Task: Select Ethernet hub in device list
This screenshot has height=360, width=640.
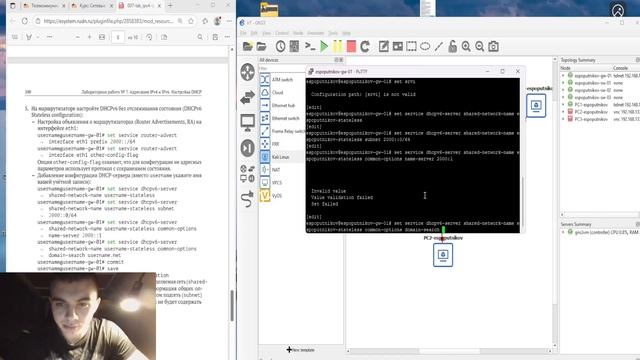Action: (282, 105)
